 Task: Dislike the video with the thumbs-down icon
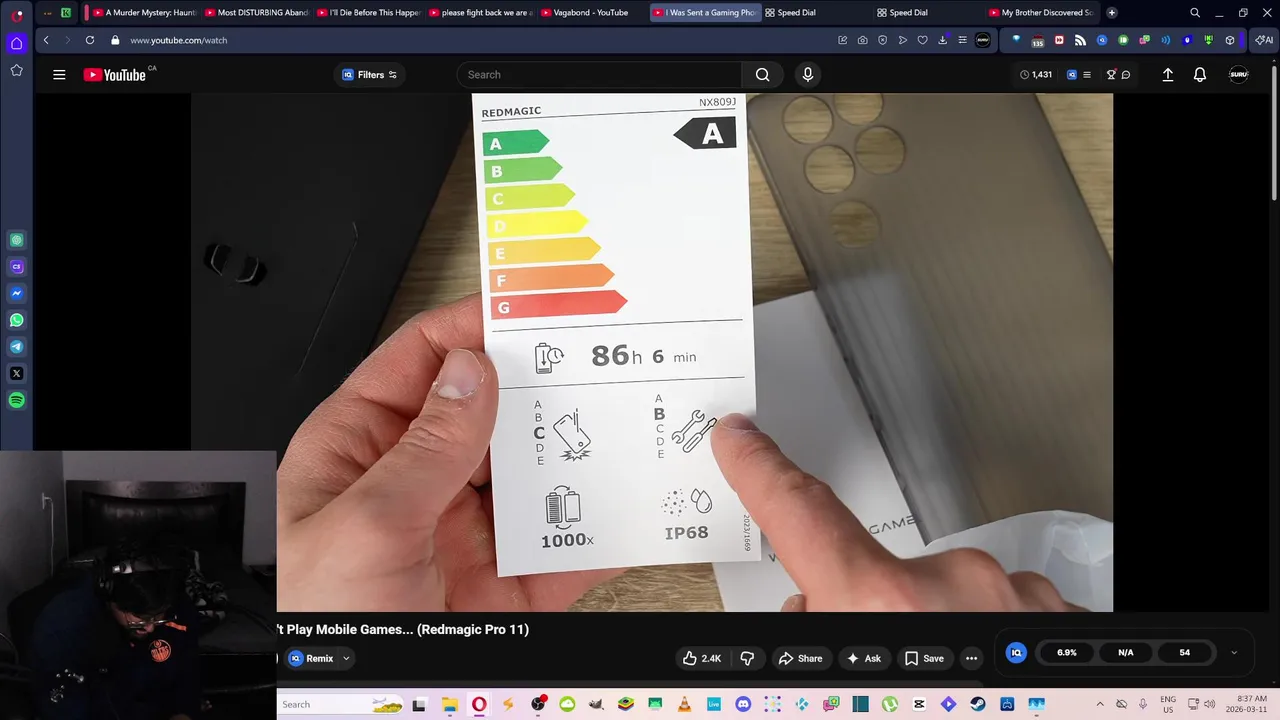point(747,658)
